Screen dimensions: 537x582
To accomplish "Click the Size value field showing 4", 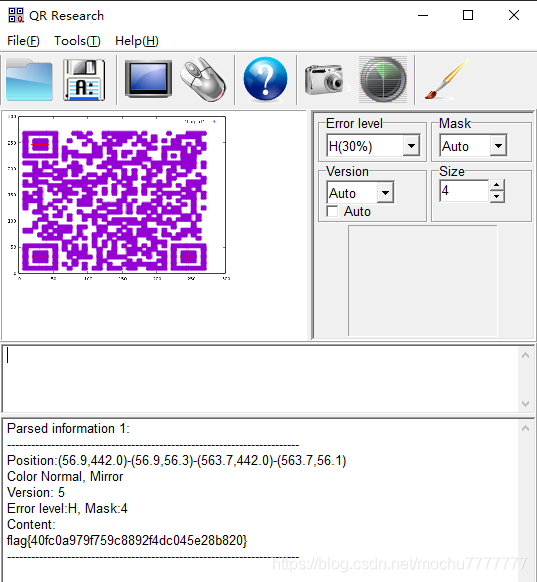I will click(464, 191).
